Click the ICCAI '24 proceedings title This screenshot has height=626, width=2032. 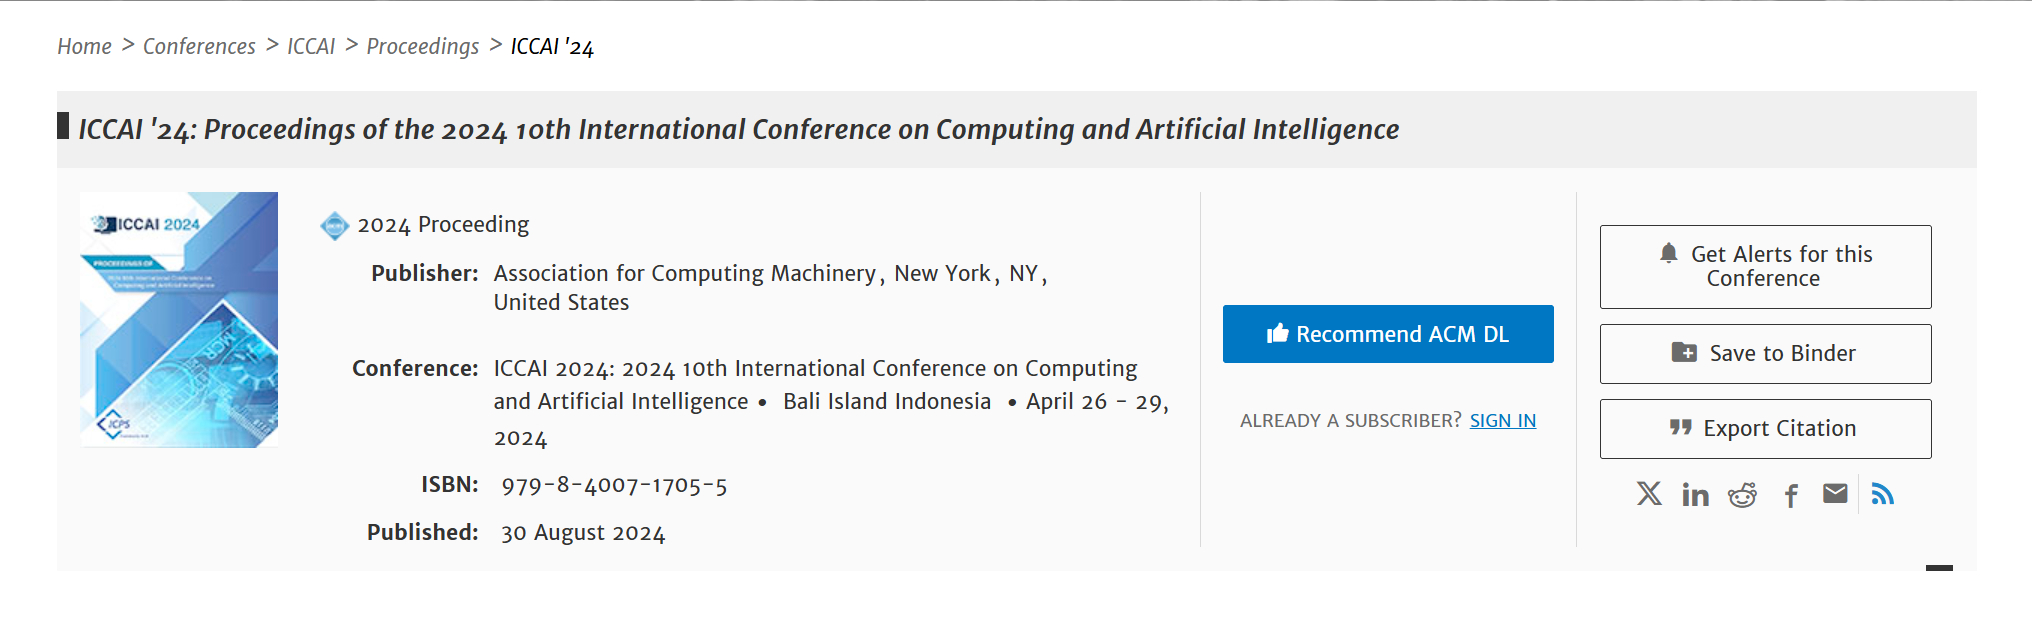(738, 130)
